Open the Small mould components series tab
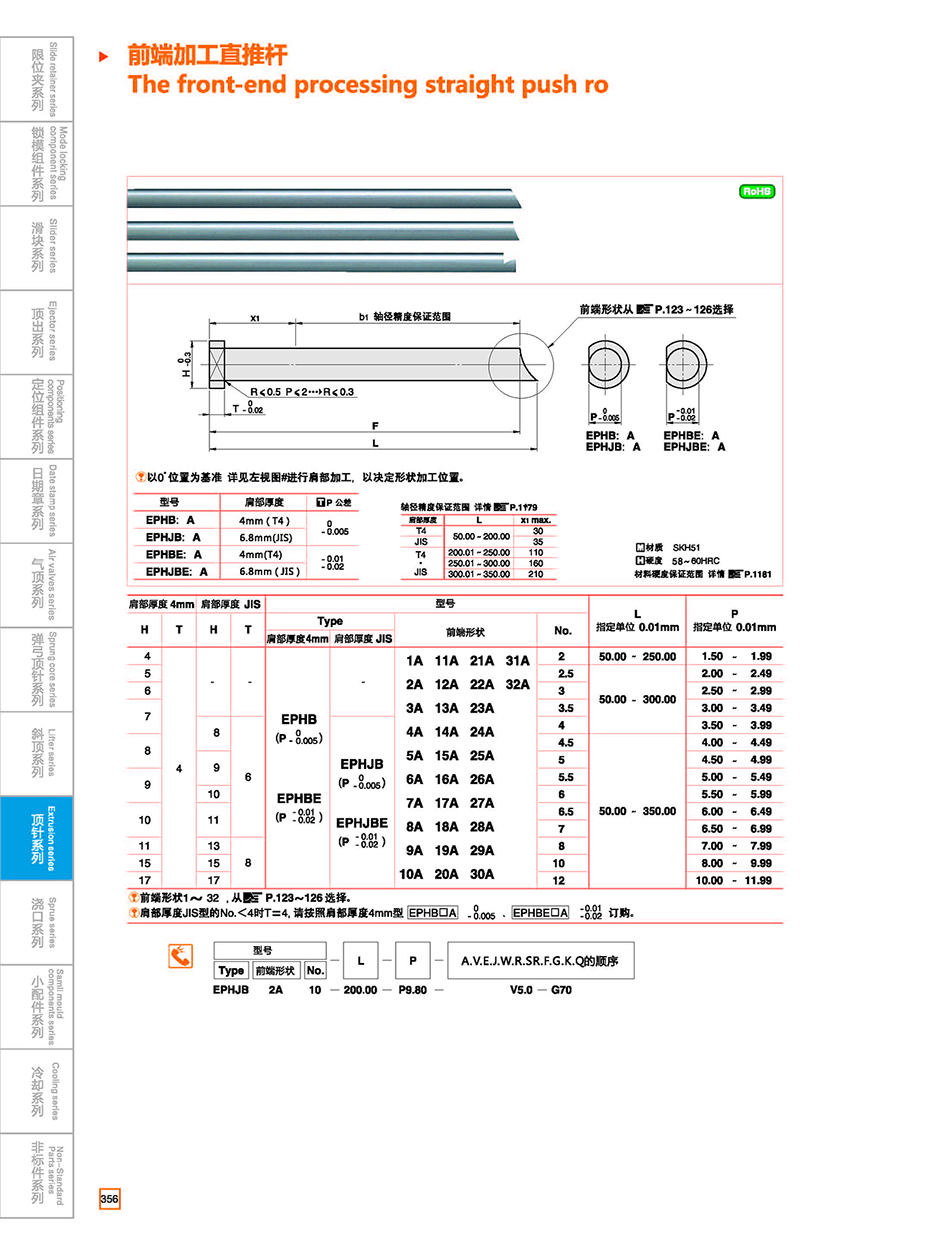The image size is (932, 1255). coord(36,1007)
